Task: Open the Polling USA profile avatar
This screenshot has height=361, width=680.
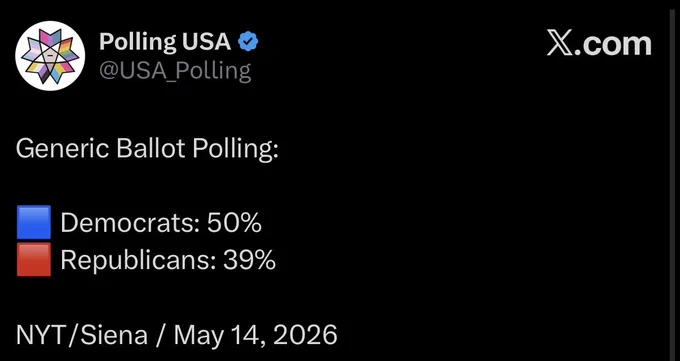Action: [50, 56]
